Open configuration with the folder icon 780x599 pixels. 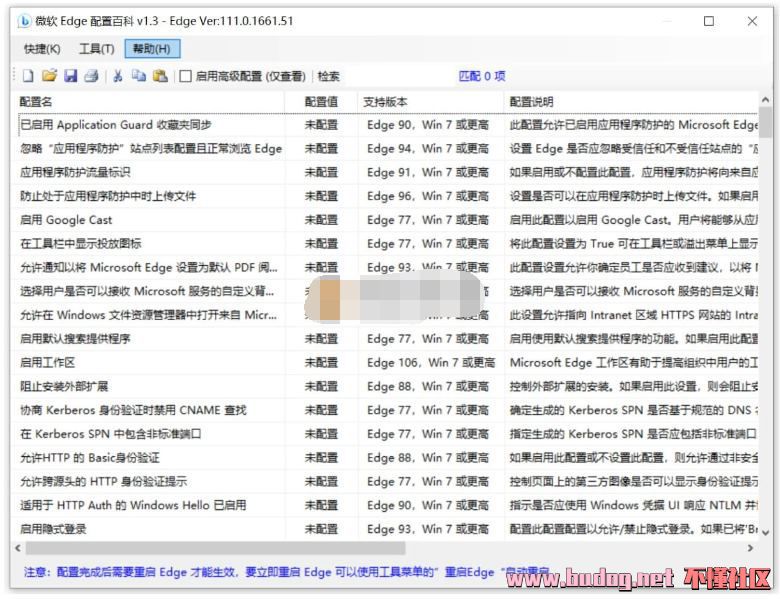coord(49,76)
